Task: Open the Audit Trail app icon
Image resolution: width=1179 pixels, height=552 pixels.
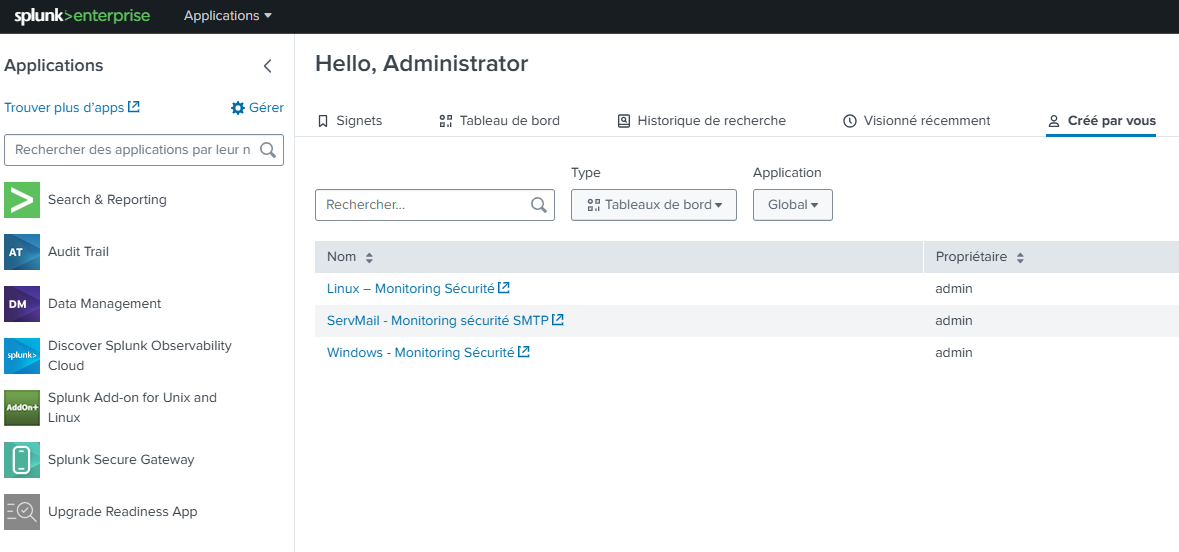Action: click(22, 252)
